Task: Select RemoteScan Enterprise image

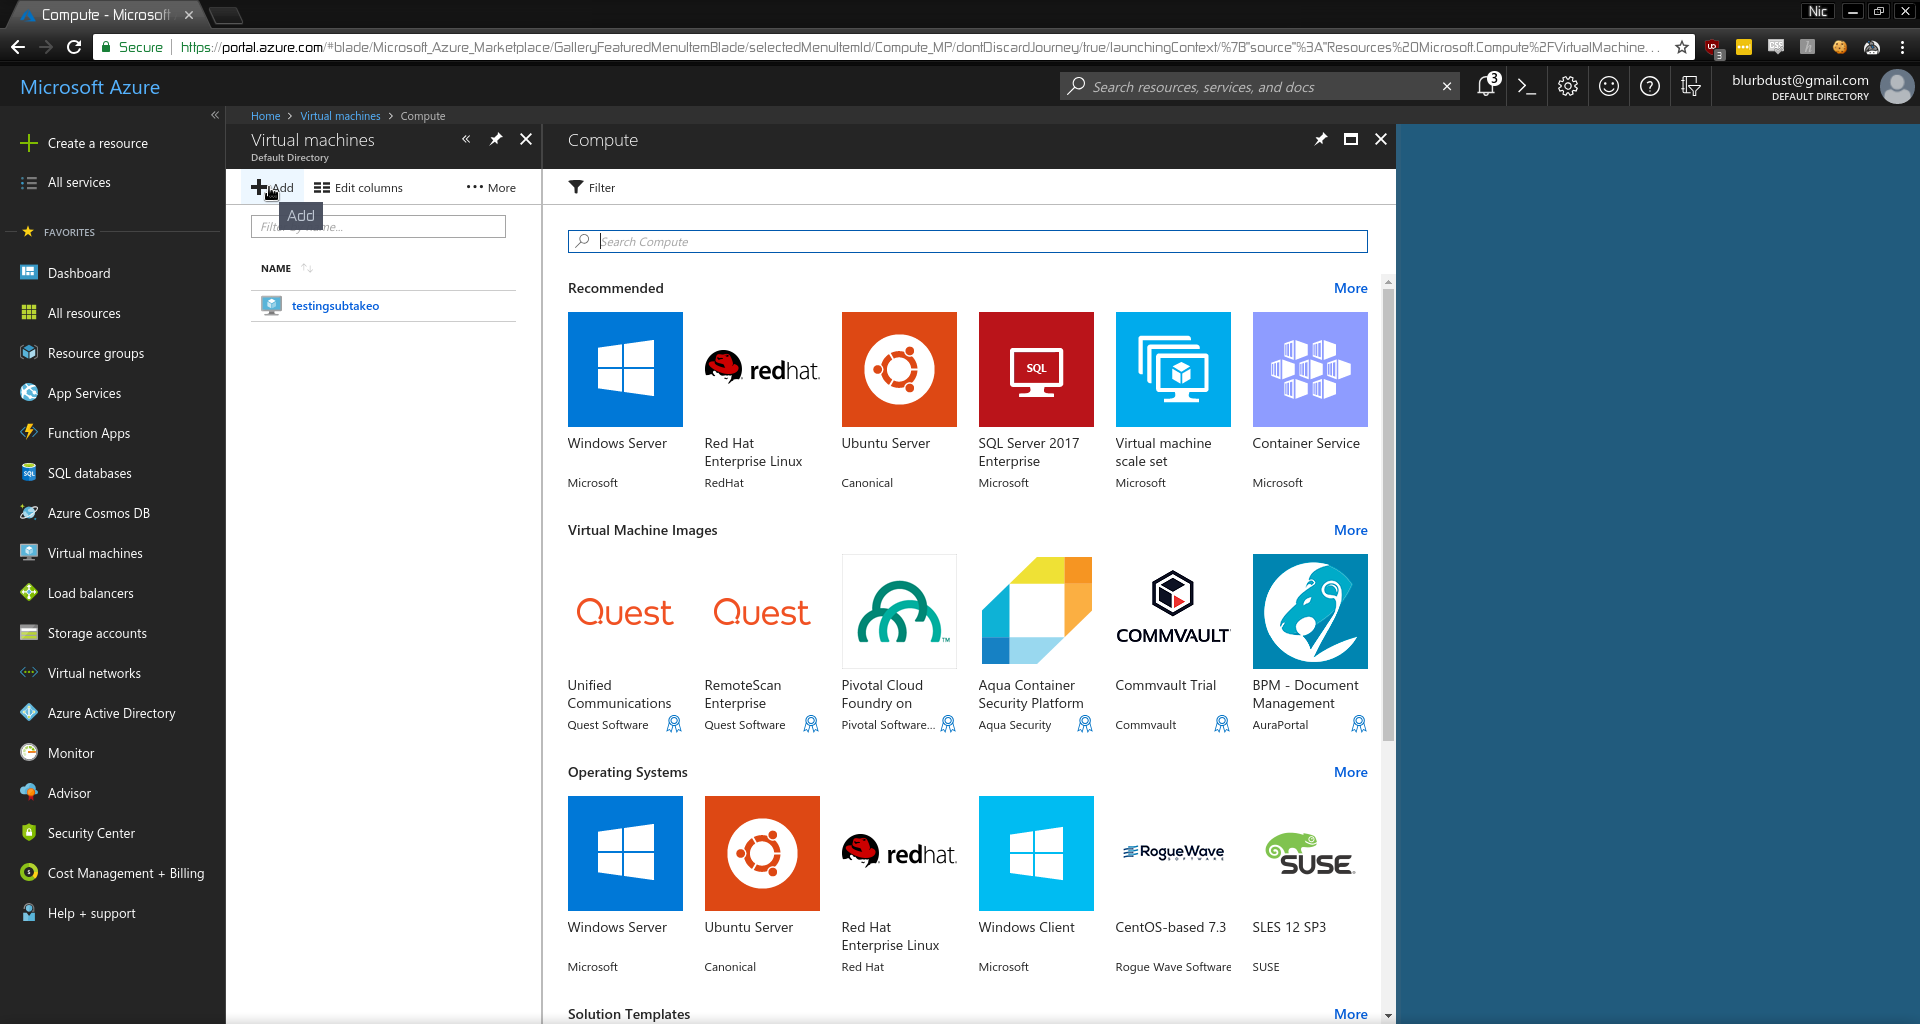Action: pos(762,643)
